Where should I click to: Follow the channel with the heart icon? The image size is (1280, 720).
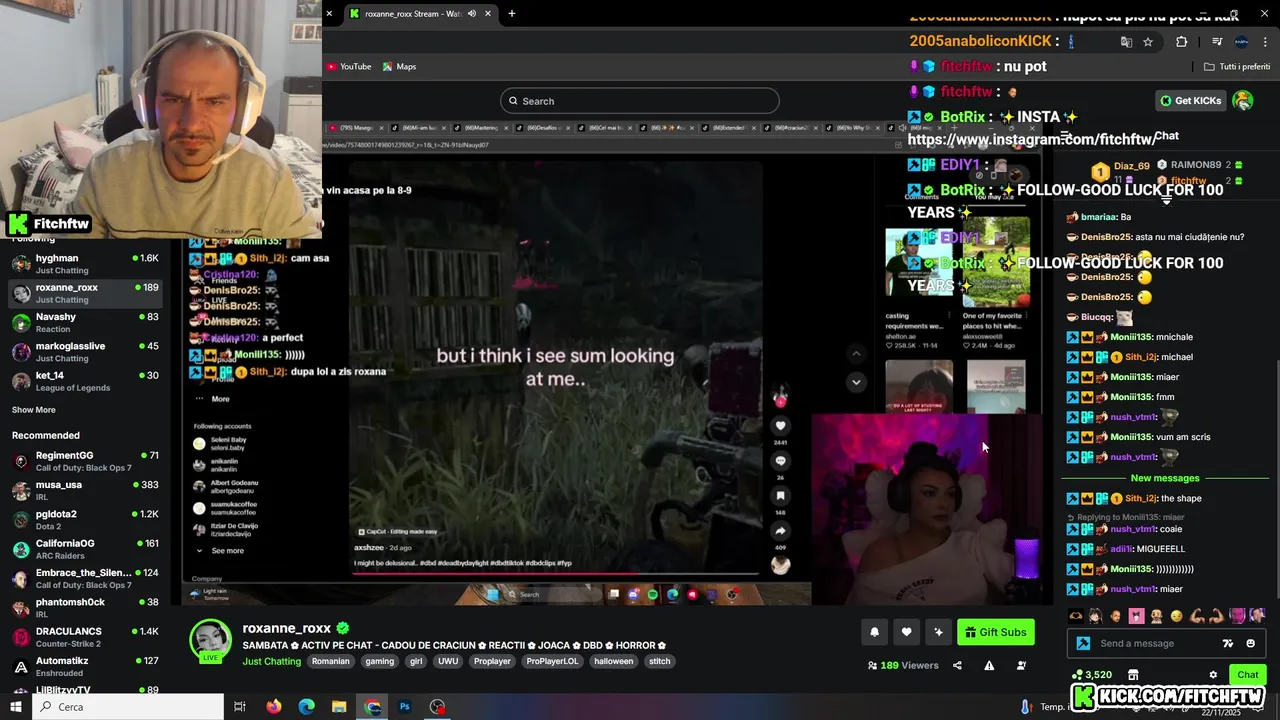pos(906,632)
